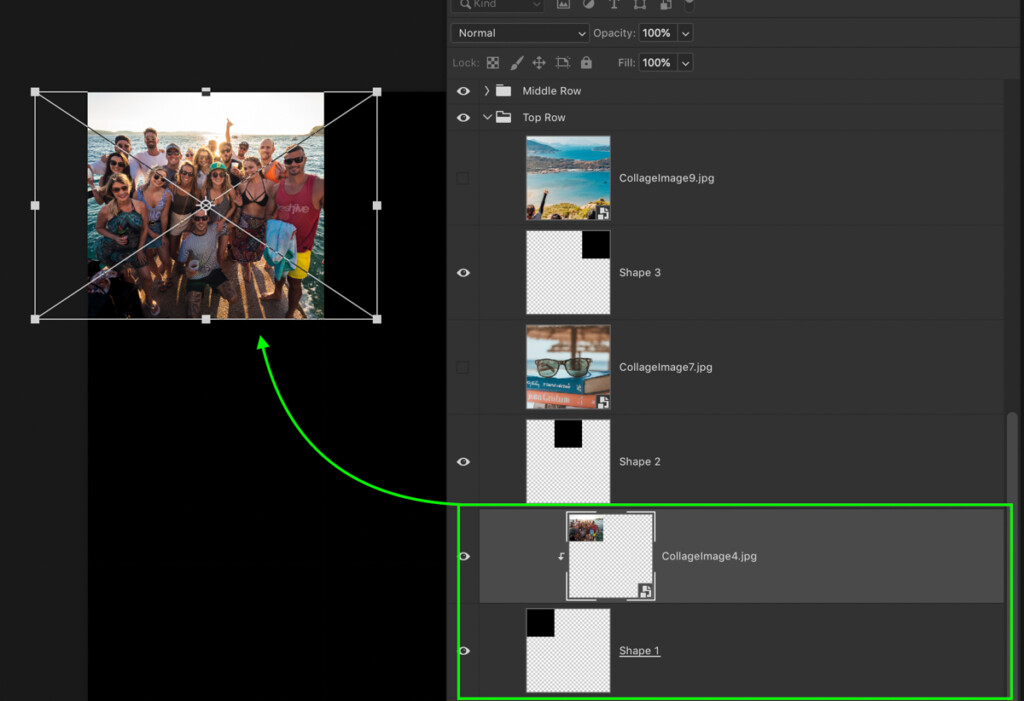This screenshot has width=1024, height=701.
Task: Click the lock position move icon
Action: (x=539, y=63)
